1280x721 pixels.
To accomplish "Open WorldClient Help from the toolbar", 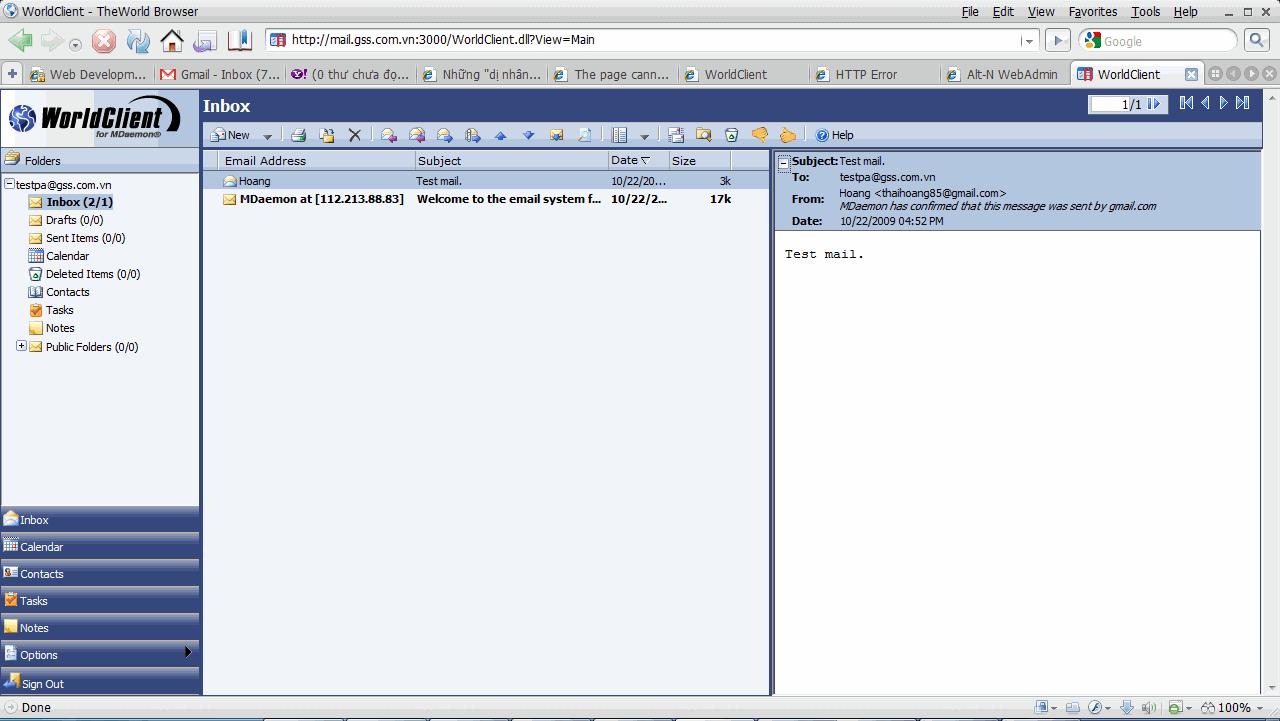I will coord(835,135).
